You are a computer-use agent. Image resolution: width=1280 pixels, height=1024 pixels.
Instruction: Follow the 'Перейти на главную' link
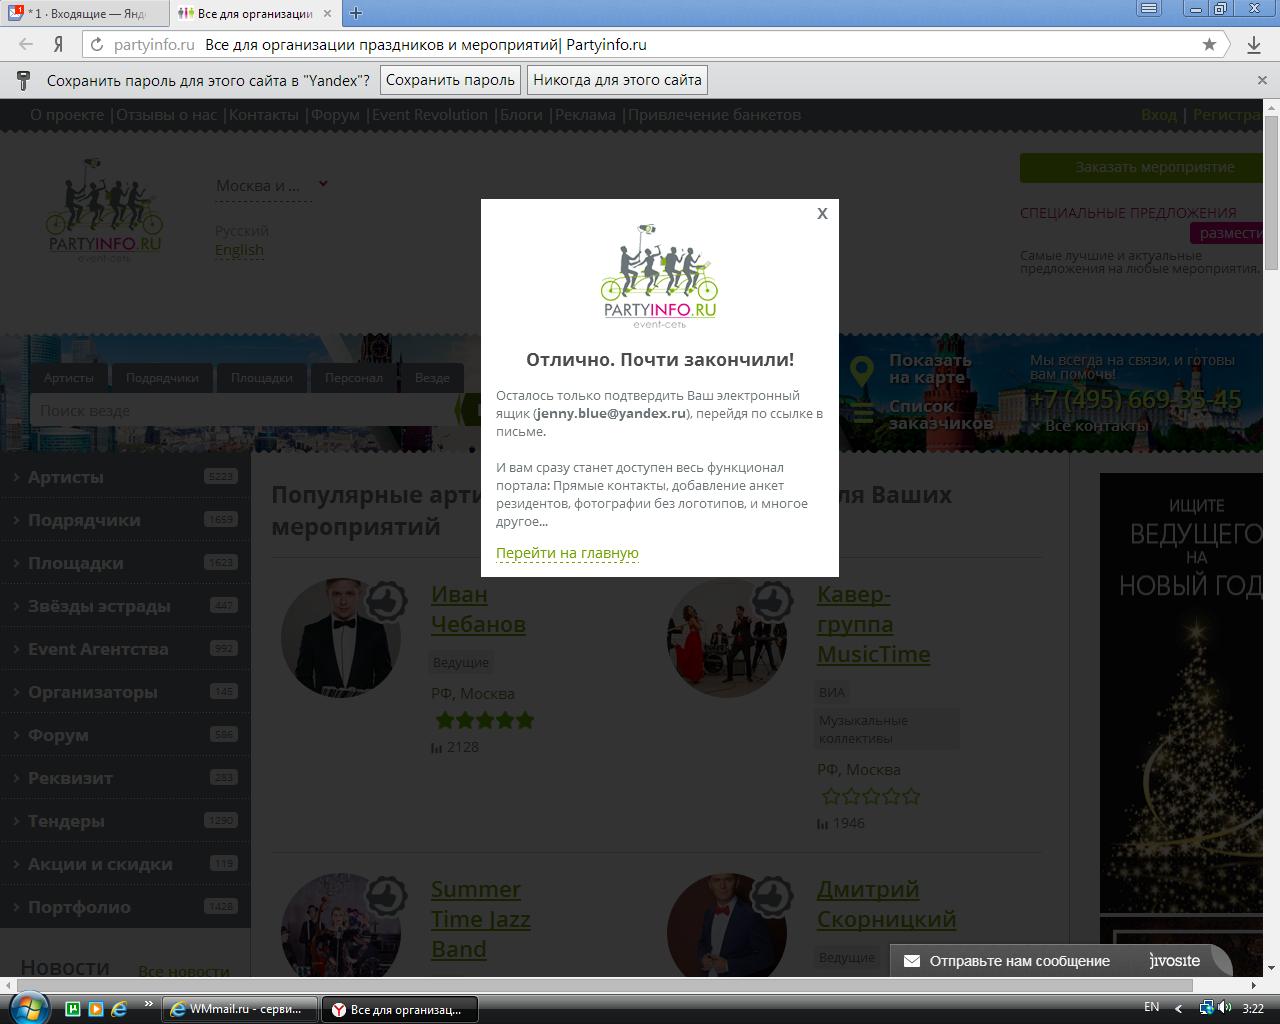[x=567, y=553]
